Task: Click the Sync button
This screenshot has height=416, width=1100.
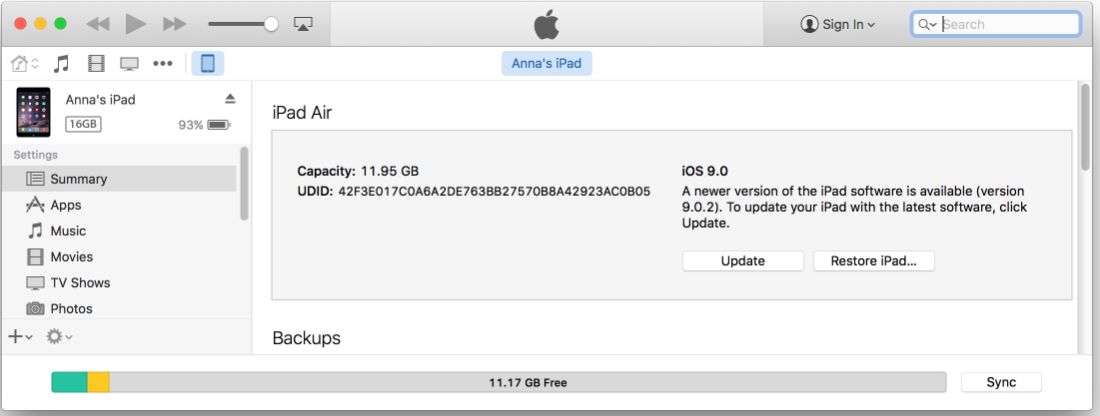Action: [x=1001, y=382]
